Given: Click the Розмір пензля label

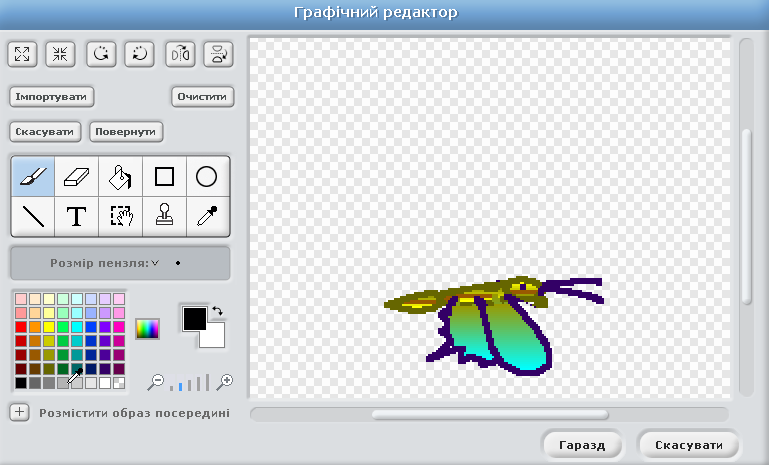Looking at the screenshot, I should point(99,263).
